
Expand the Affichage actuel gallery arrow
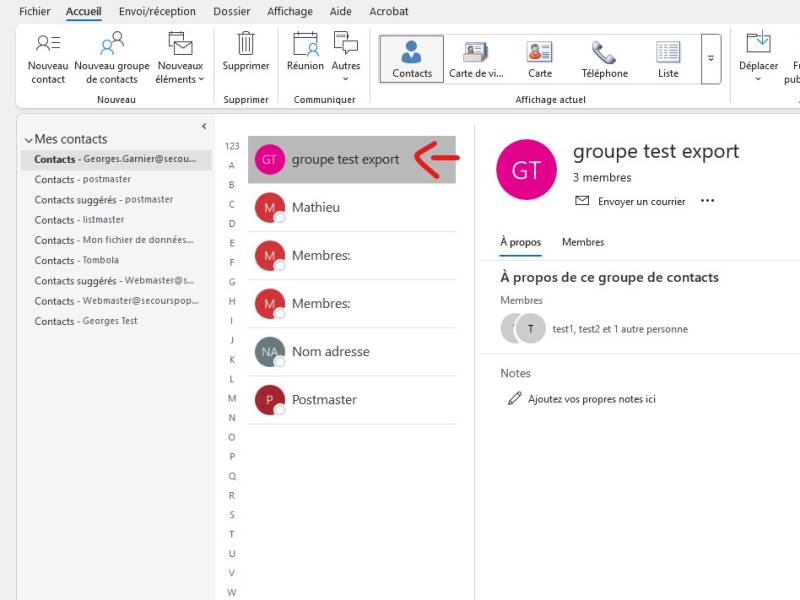[711, 59]
